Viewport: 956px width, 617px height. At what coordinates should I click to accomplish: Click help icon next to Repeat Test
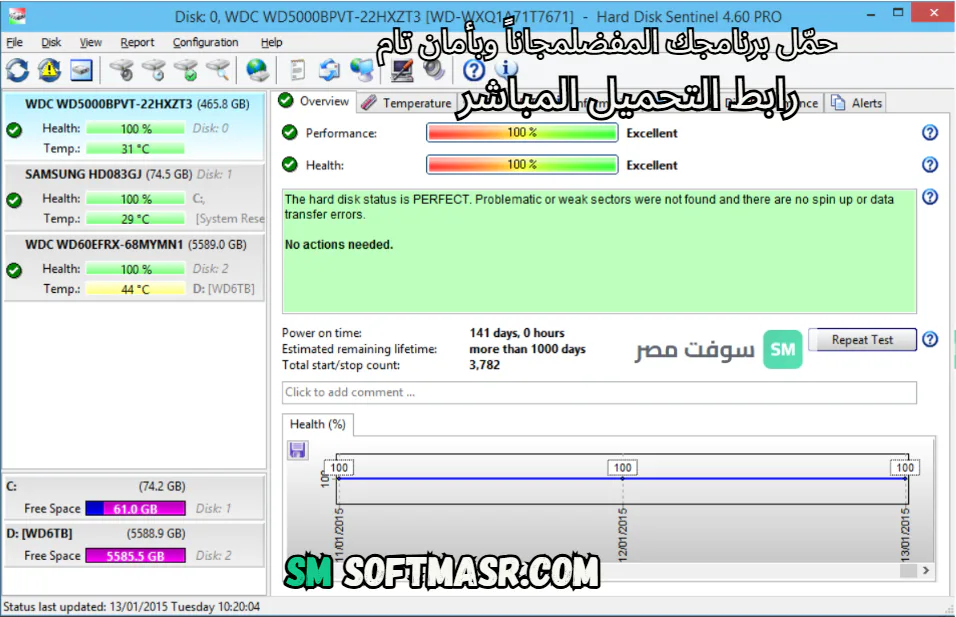point(930,340)
